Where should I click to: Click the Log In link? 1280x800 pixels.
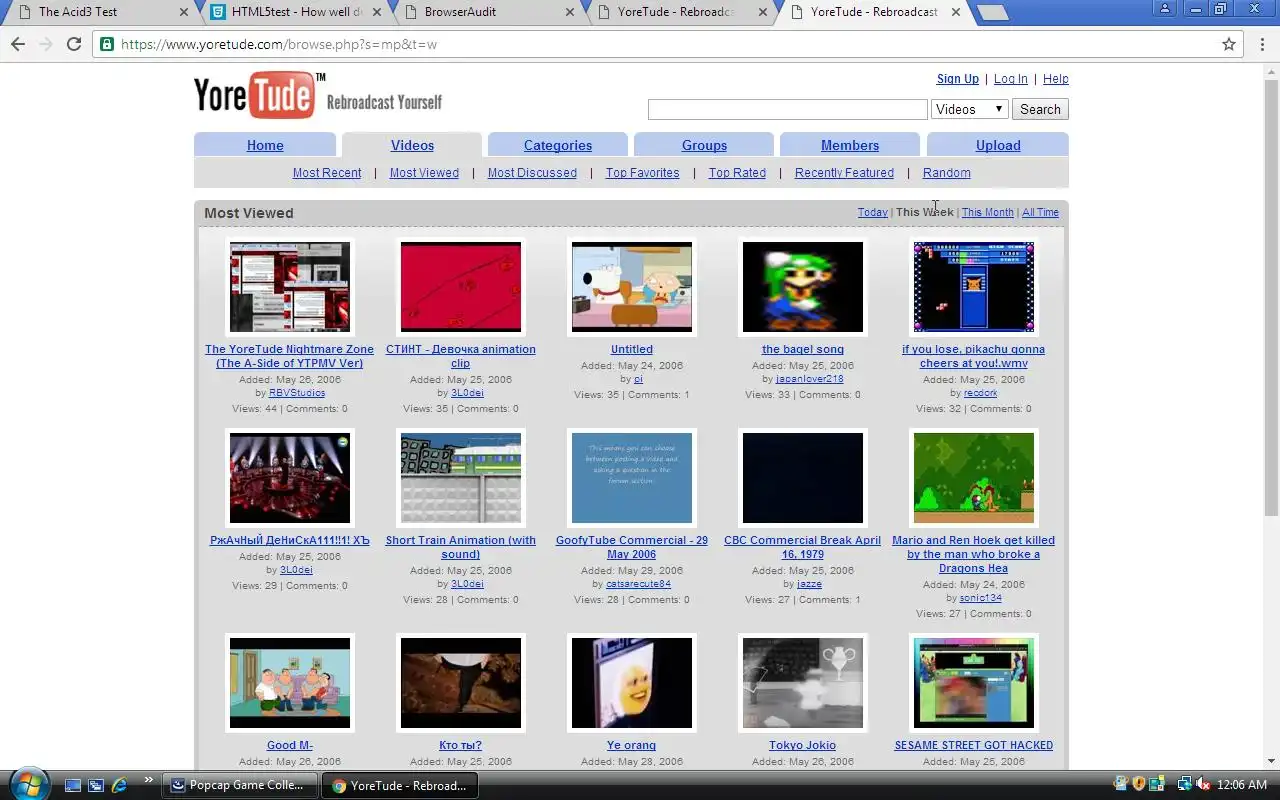point(1010,79)
